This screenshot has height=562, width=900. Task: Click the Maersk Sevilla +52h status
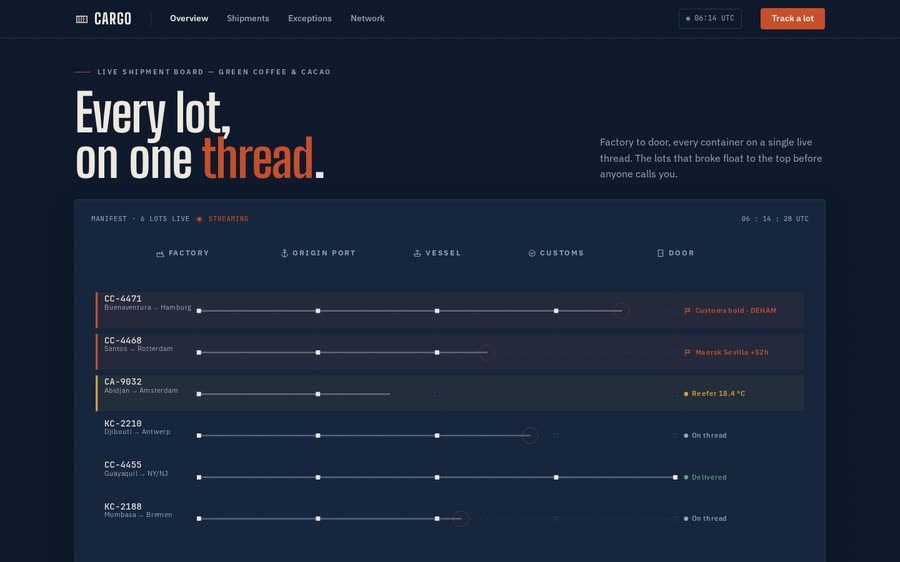[x=726, y=352]
